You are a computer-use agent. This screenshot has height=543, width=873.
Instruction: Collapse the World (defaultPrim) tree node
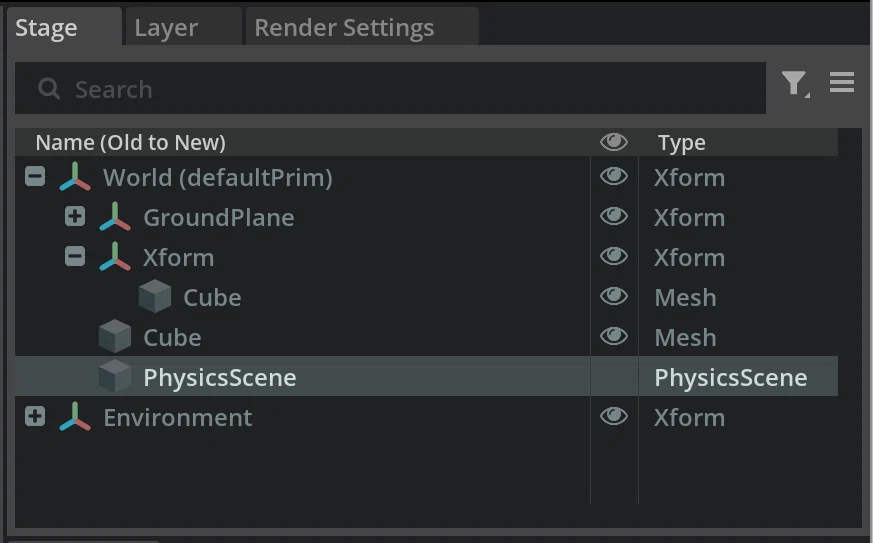(x=35, y=177)
